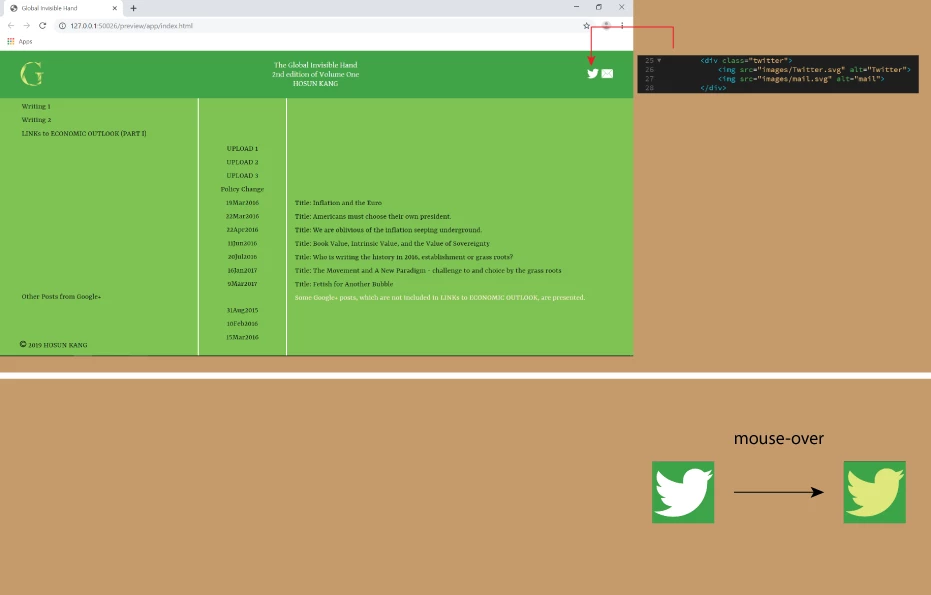931x595 pixels.
Task: Click the Twitter.svg img code line
Action: (x=814, y=69)
